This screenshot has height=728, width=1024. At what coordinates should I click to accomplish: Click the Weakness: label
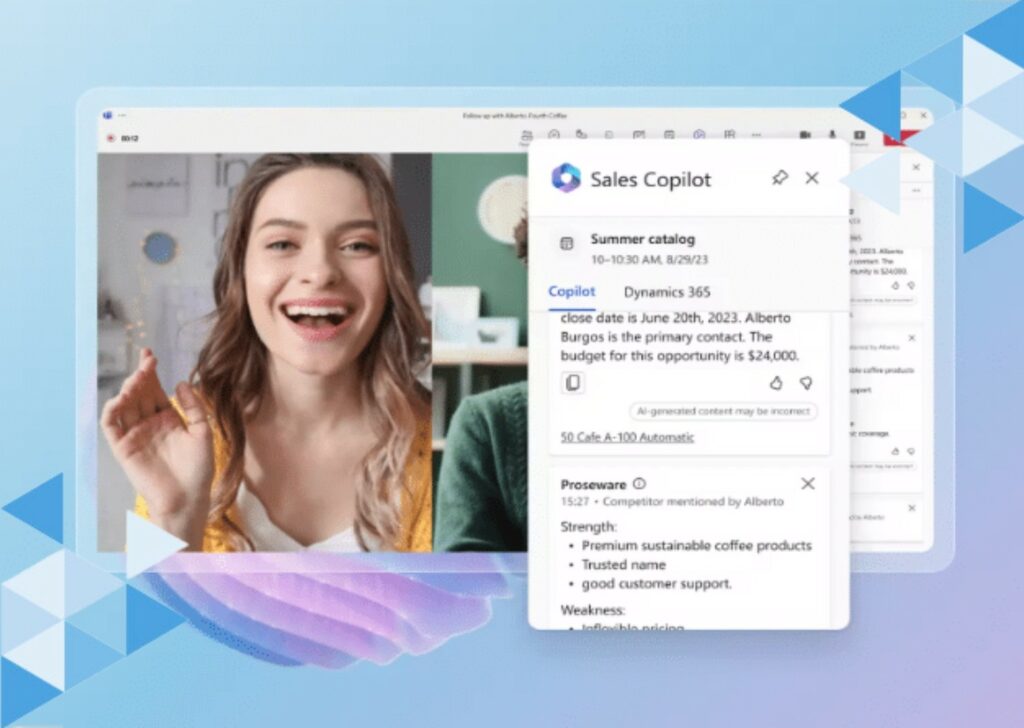click(x=593, y=610)
